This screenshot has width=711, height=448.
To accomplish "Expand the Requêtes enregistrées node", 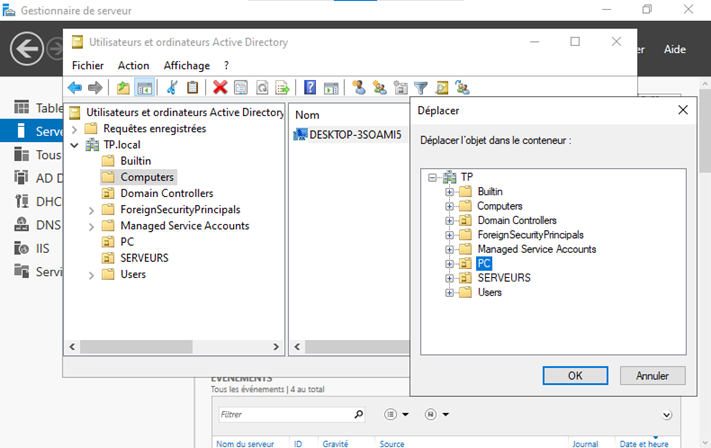I will tap(74, 129).
